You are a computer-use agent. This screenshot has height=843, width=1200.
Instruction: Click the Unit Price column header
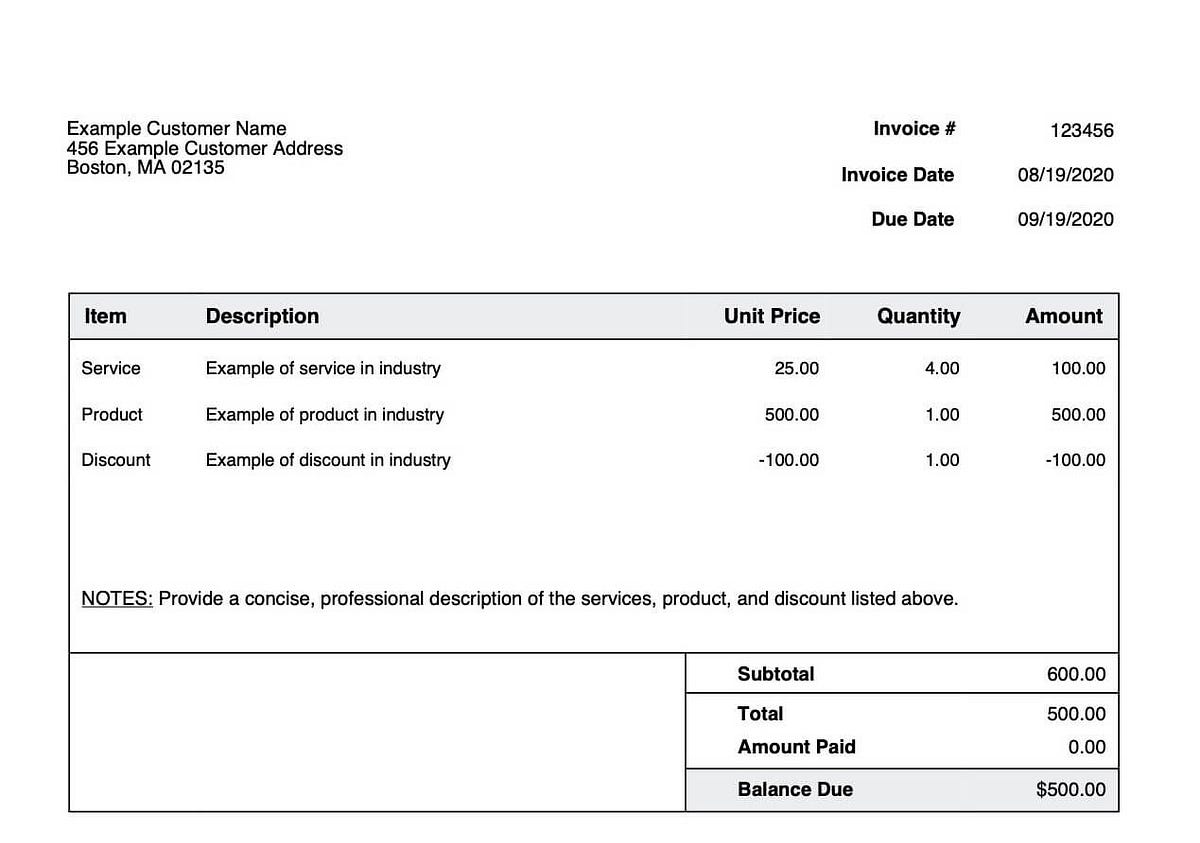pyautogui.click(x=771, y=316)
